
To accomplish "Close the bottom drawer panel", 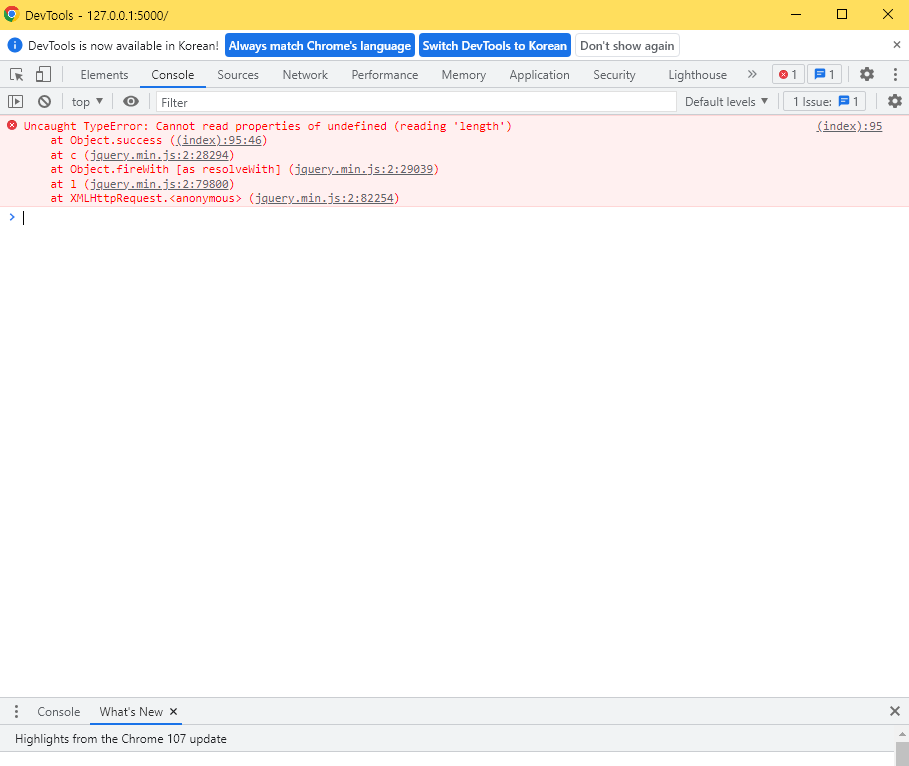I will click(895, 711).
